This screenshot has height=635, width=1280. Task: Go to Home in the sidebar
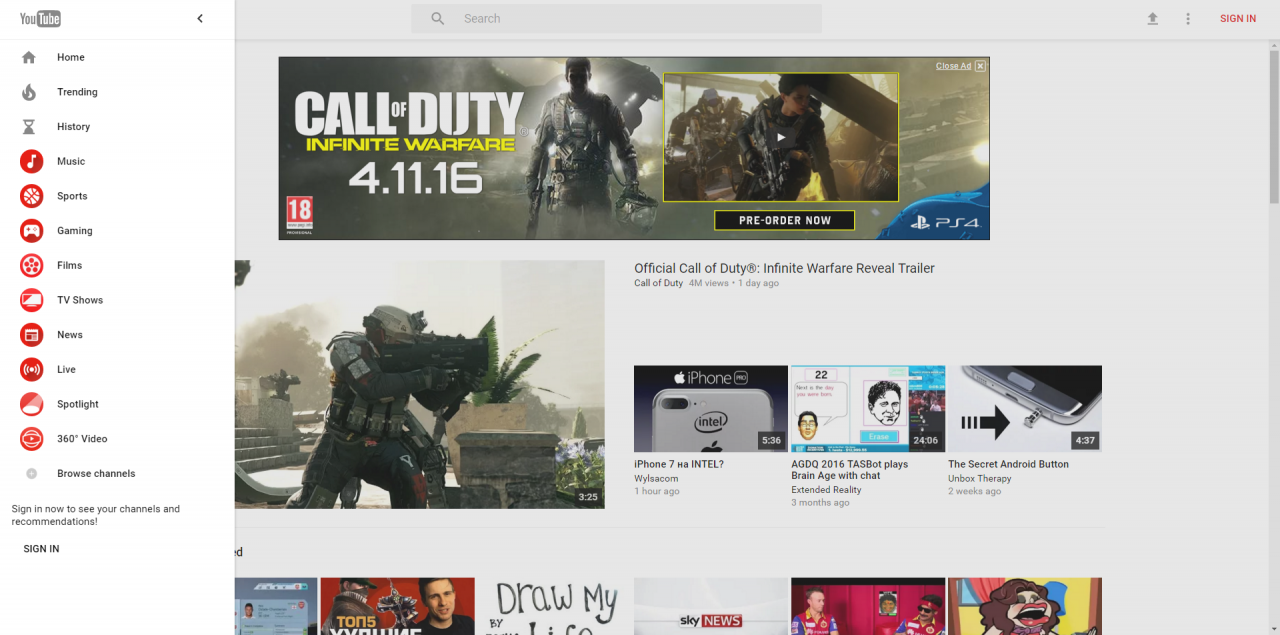coord(70,58)
